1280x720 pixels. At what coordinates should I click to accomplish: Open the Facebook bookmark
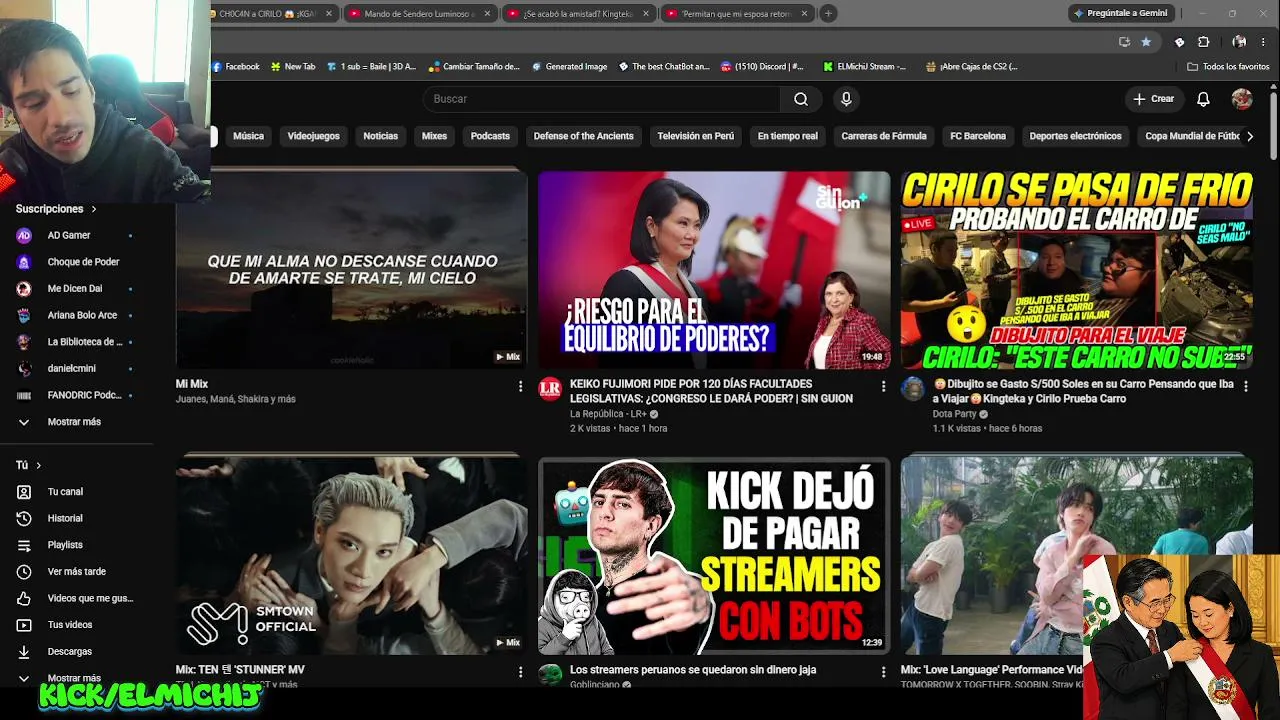236,67
